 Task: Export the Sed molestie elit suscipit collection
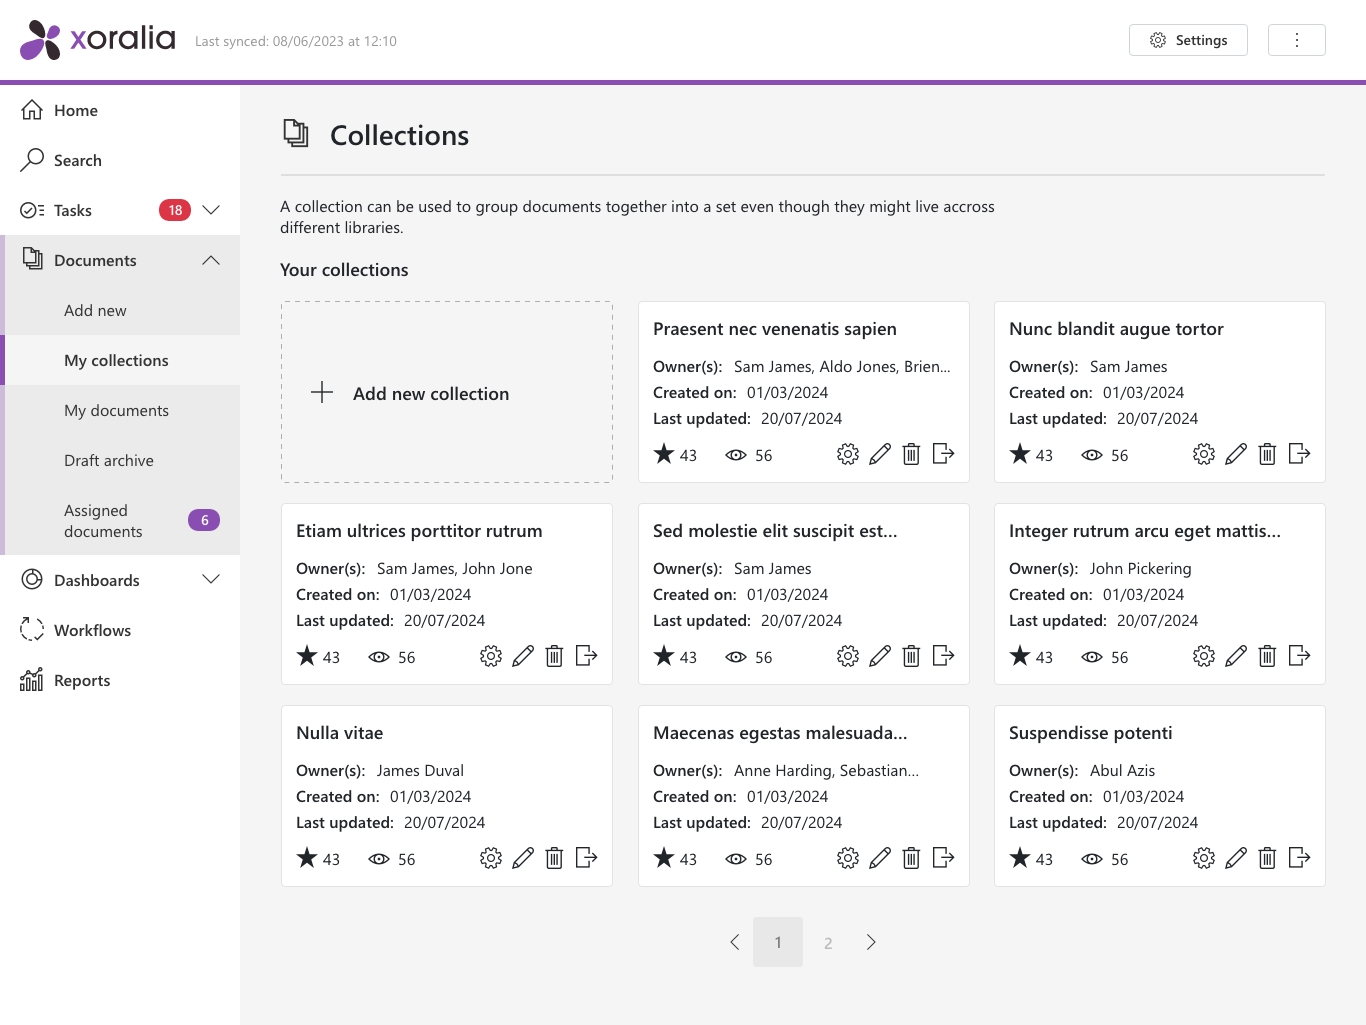pyautogui.click(x=943, y=656)
